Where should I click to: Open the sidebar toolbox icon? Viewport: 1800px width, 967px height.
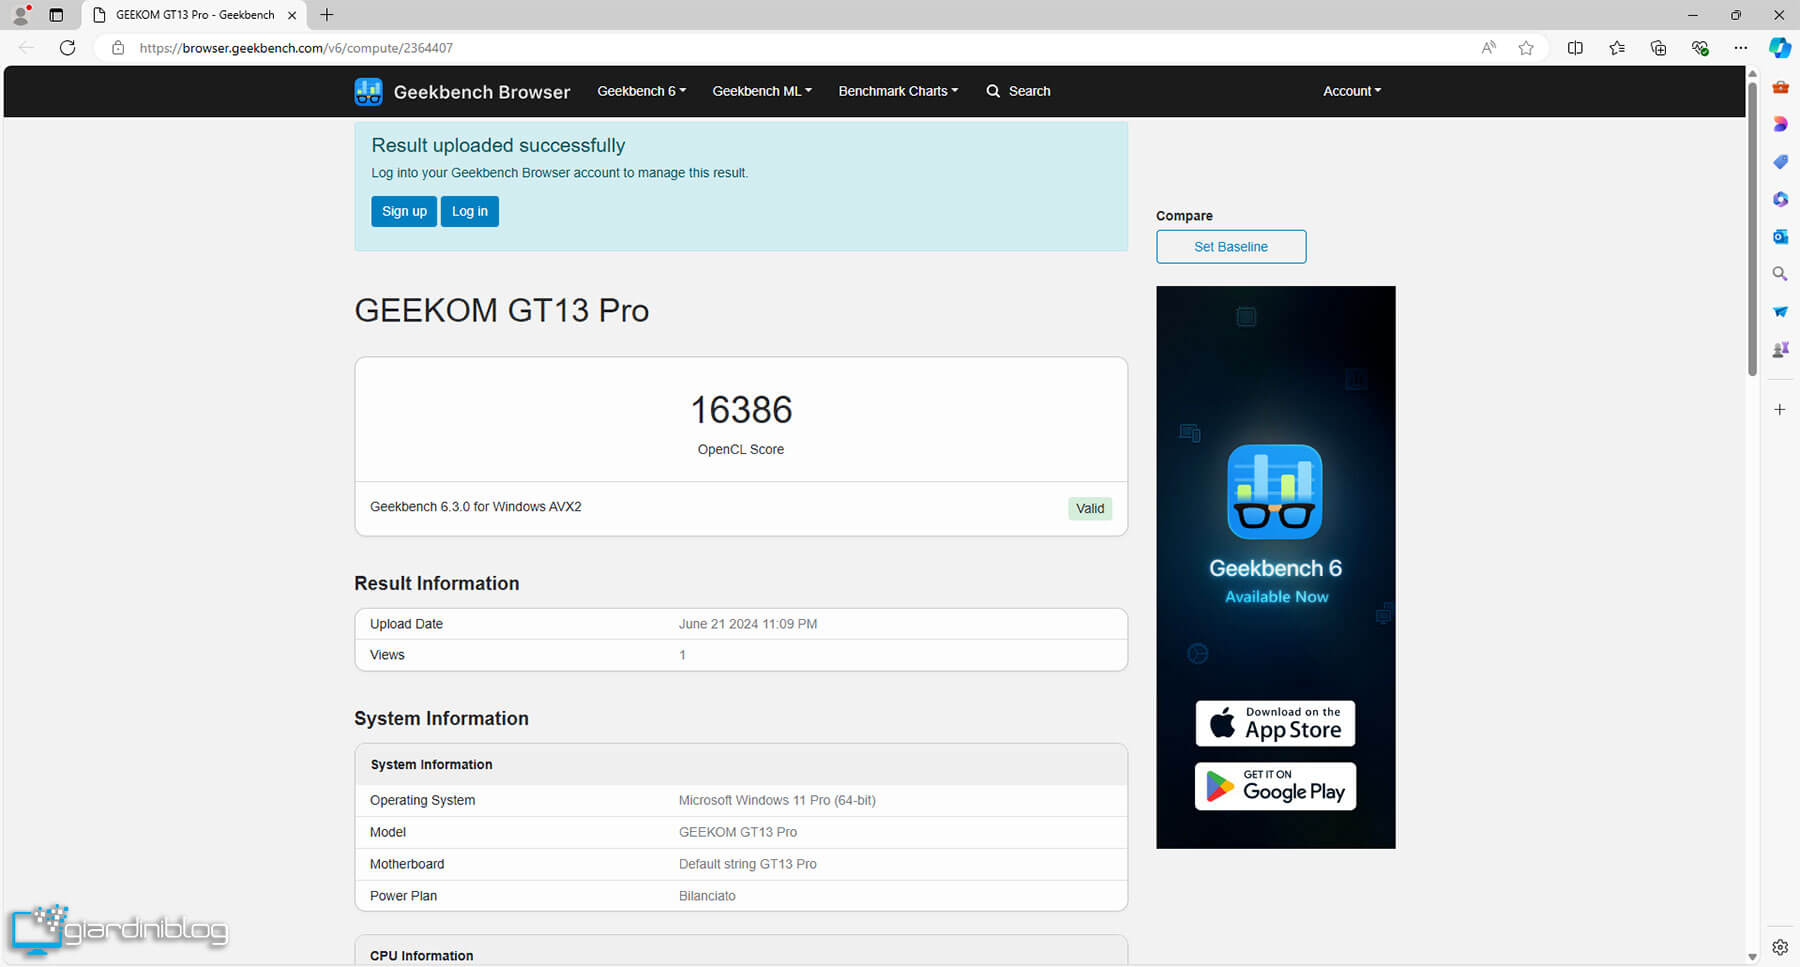(x=1780, y=87)
